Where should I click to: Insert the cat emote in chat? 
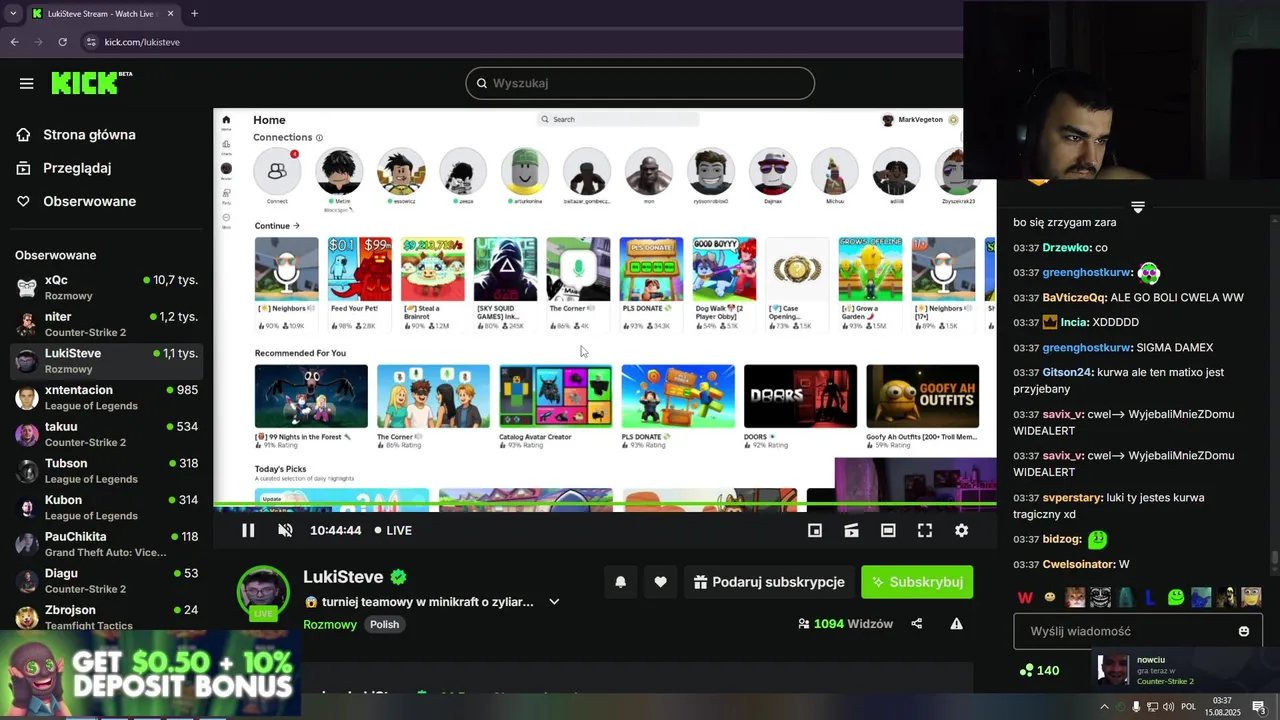pos(1075,597)
